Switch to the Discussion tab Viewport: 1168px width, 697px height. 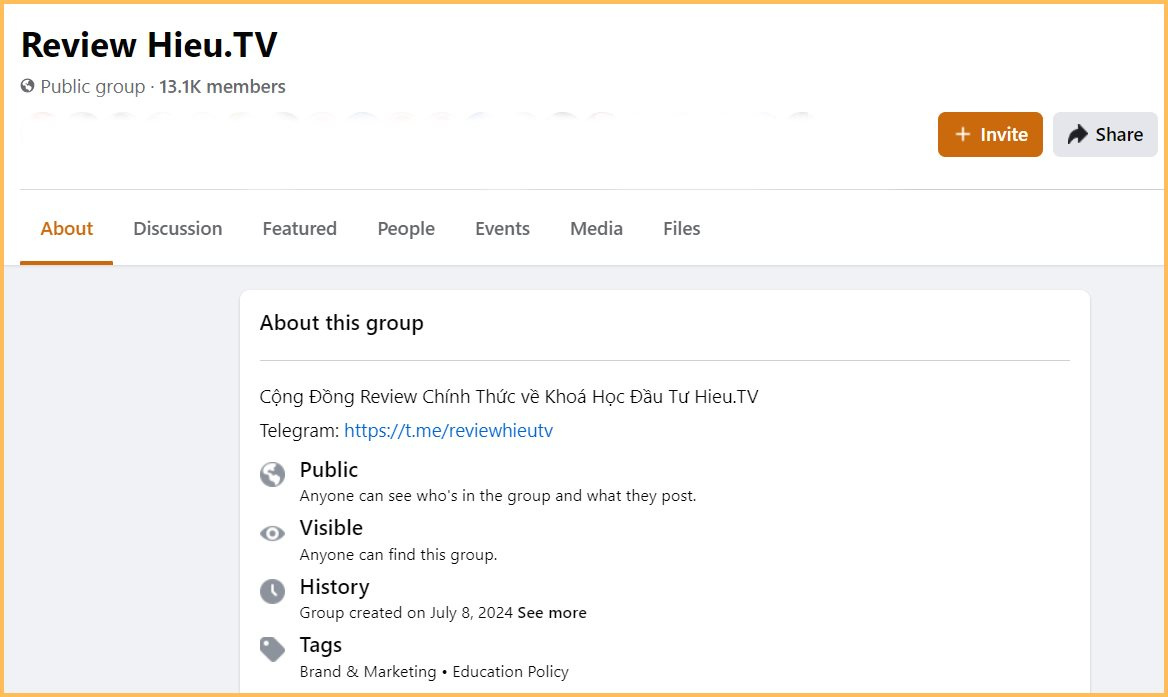[177, 229]
